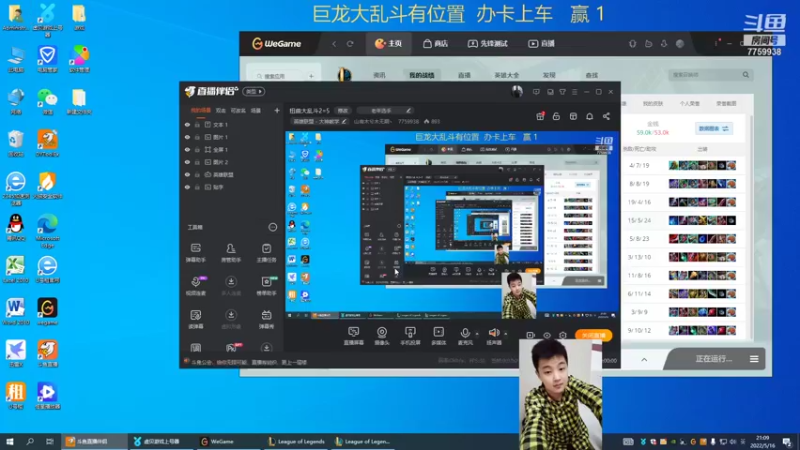The width and height of the screenshot is (800, 450).
Task: Open 视频连麦 tool in the toolbox
Action: tap(195, 286)
